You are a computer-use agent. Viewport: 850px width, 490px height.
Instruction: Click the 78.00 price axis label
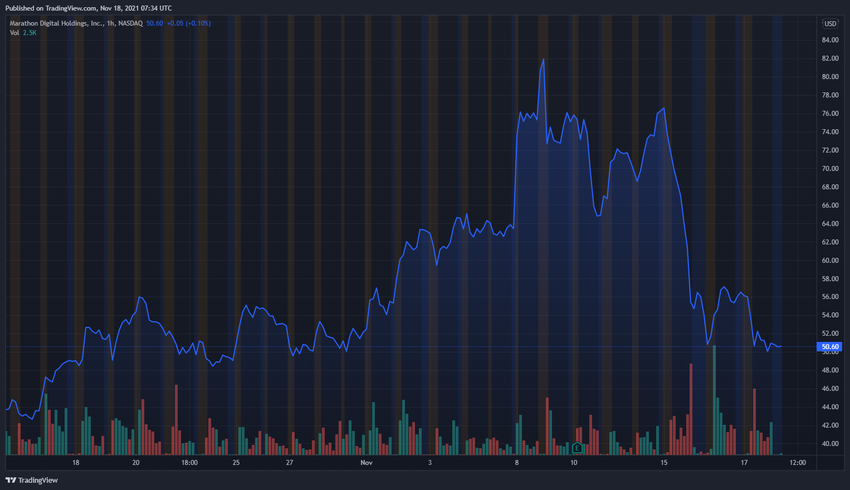click(x=830, y=95)
